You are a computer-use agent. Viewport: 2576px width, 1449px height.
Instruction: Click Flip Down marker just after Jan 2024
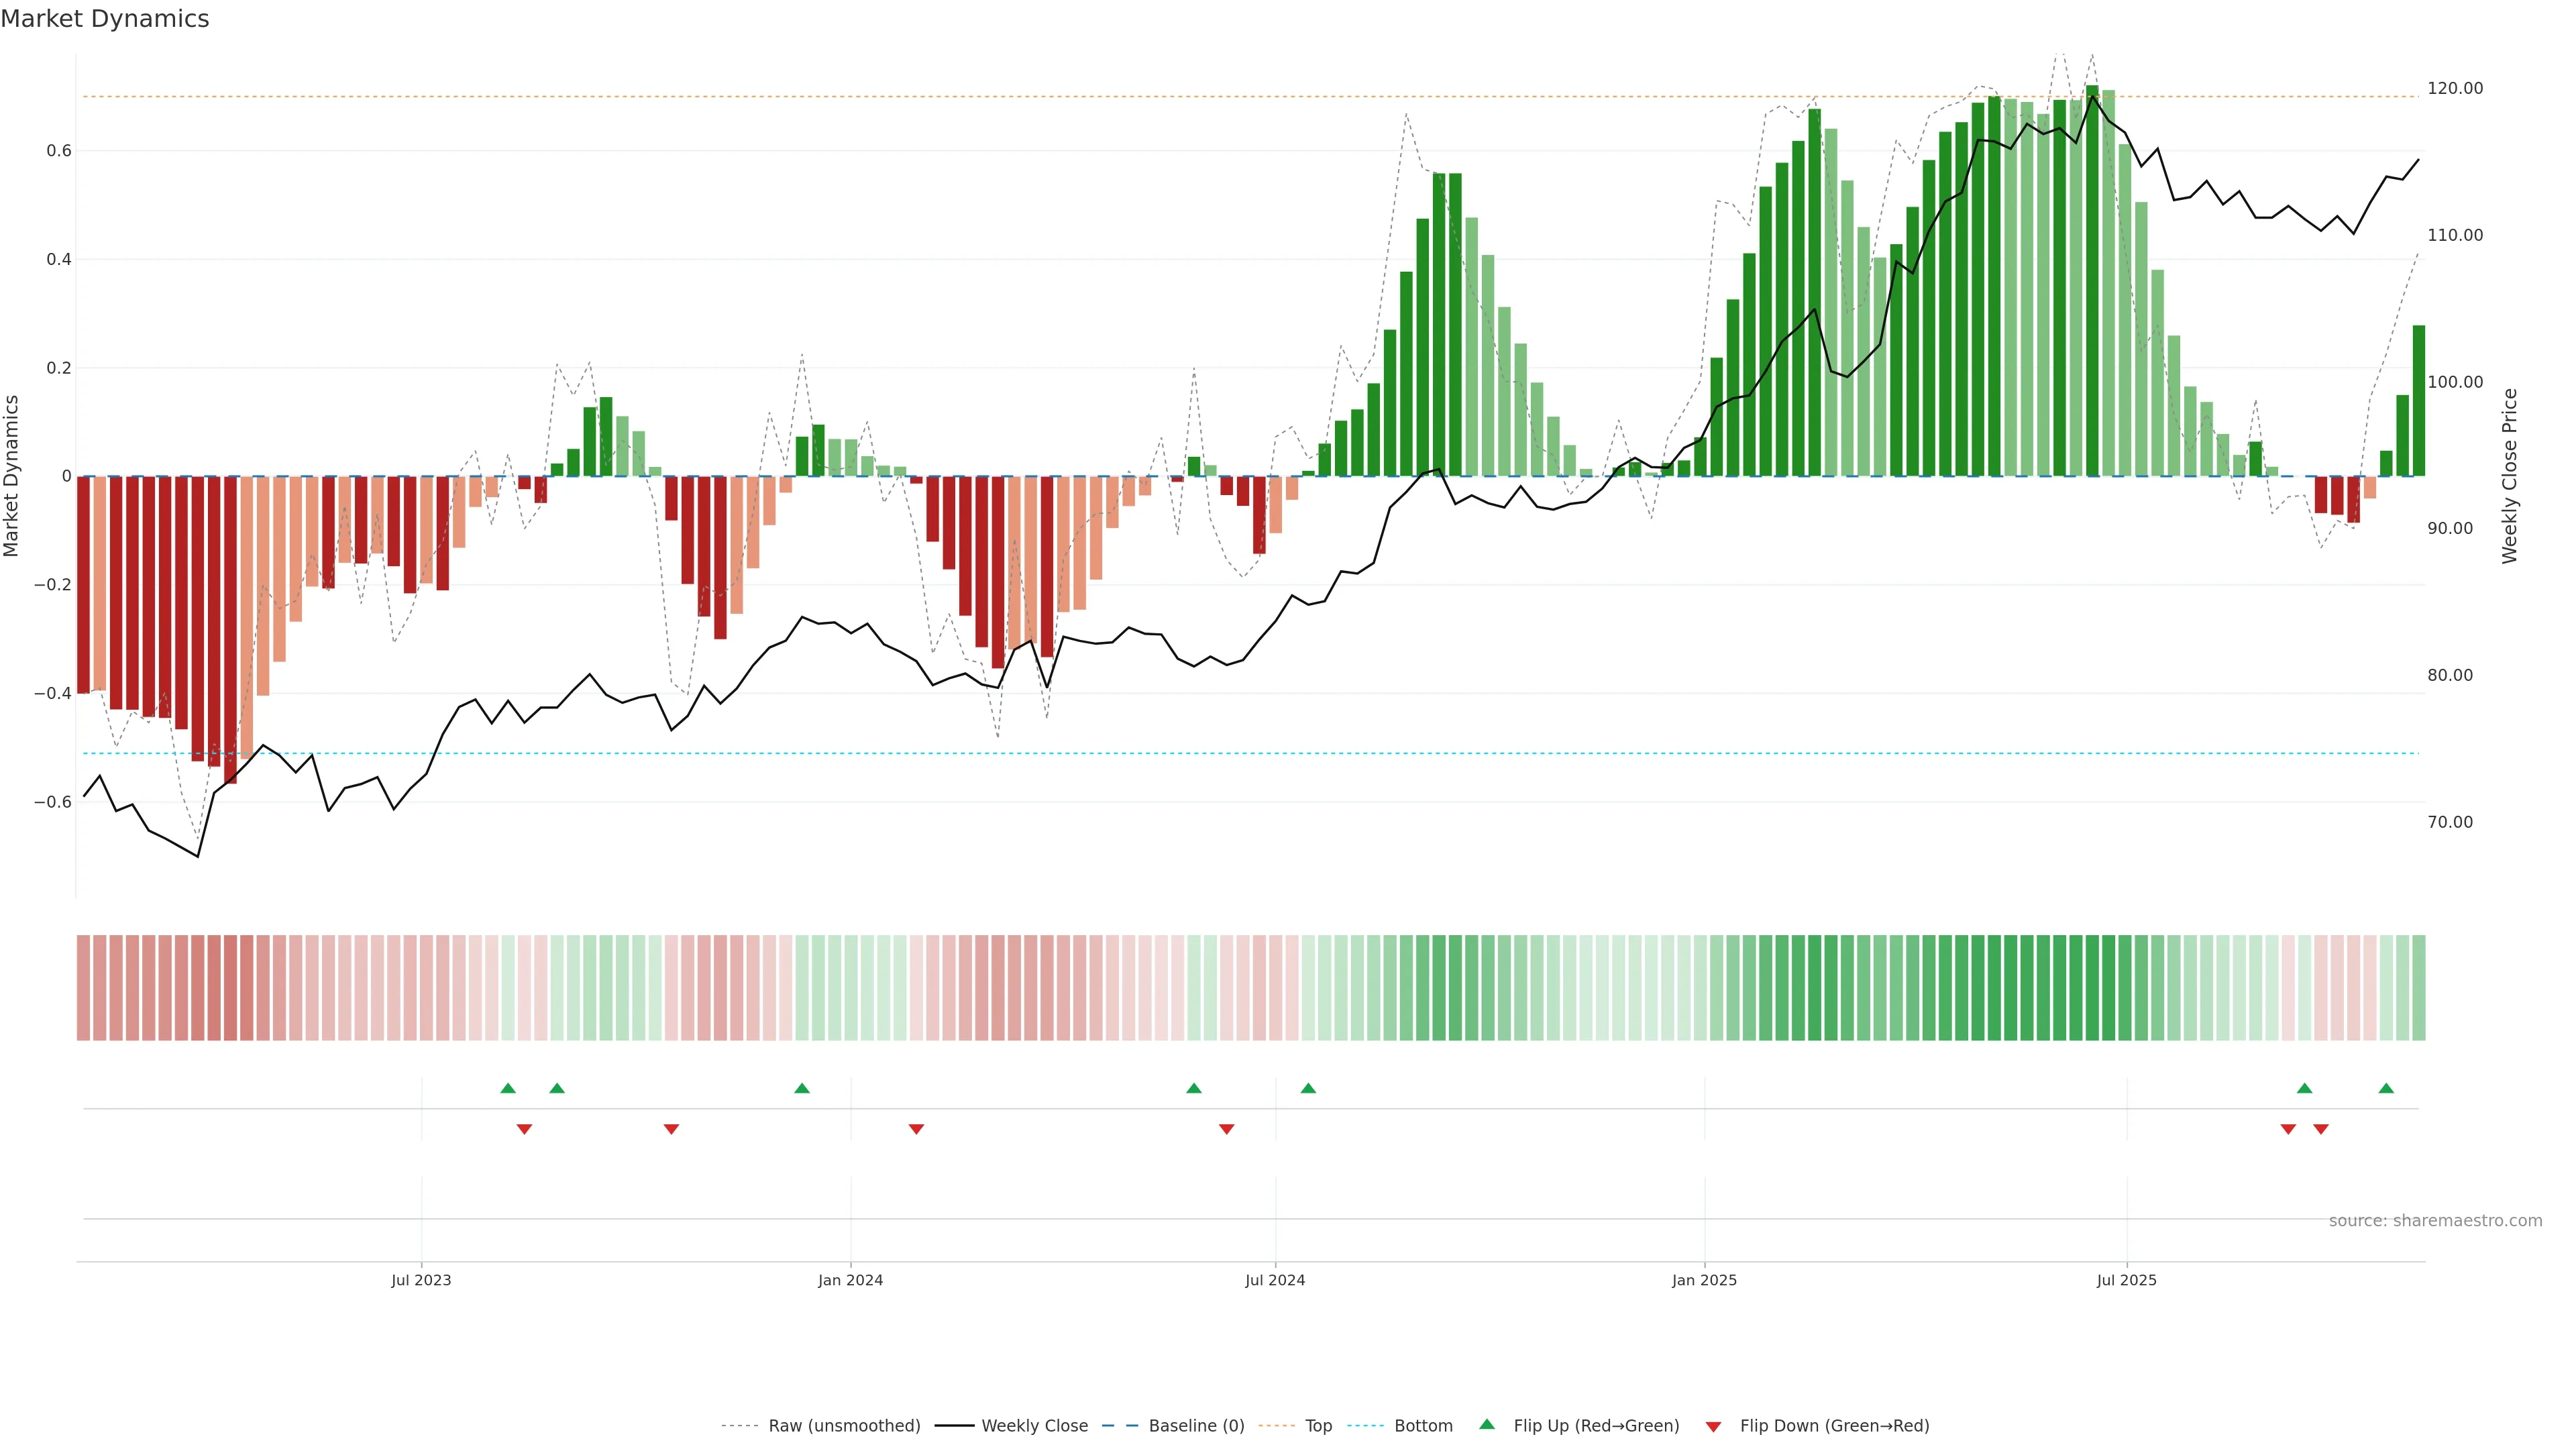(916, 1129)
